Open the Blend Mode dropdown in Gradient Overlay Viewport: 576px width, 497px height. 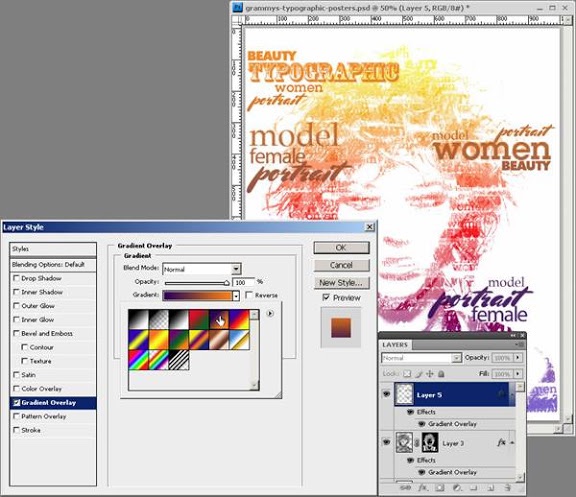(201, 269)
